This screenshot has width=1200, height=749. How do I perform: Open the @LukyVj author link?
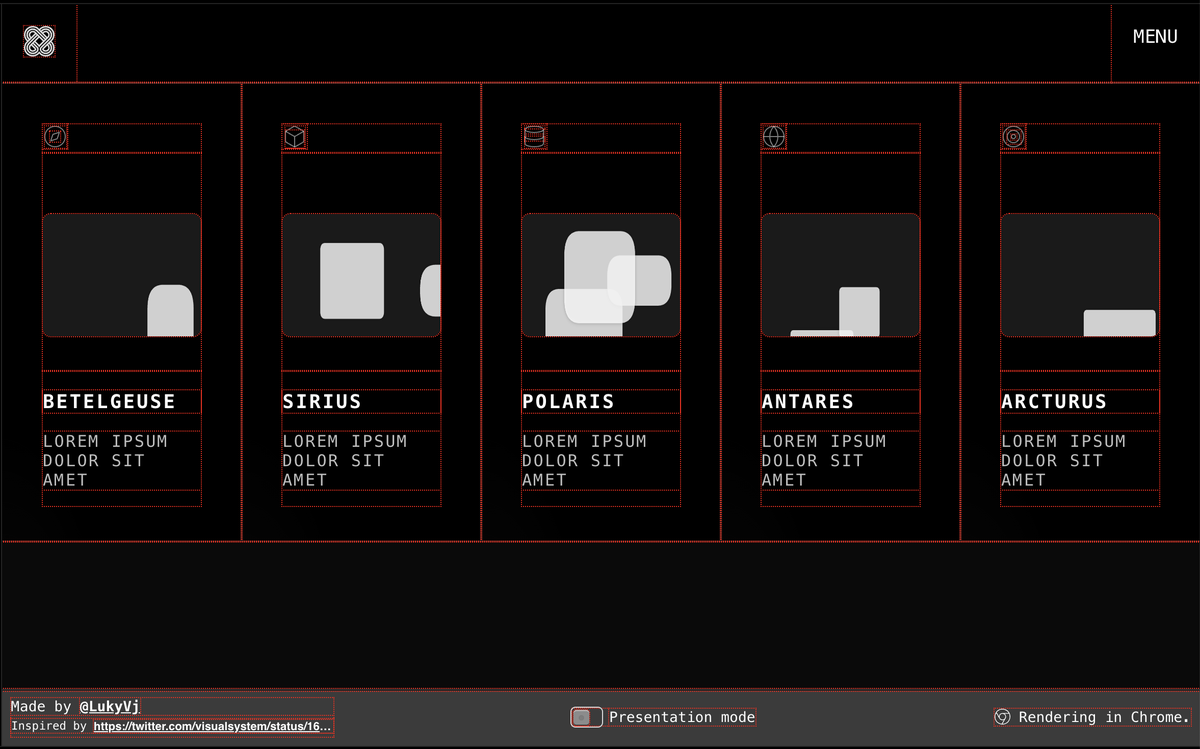[x=110, y=707]
